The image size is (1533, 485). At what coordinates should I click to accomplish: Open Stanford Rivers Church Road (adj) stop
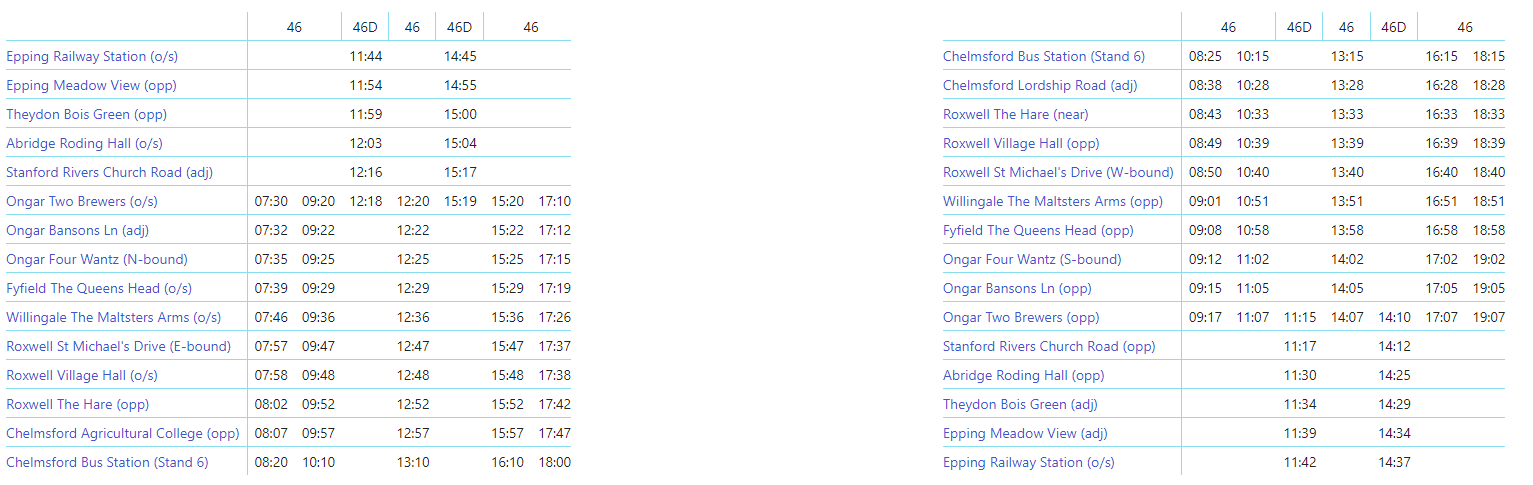108,172
